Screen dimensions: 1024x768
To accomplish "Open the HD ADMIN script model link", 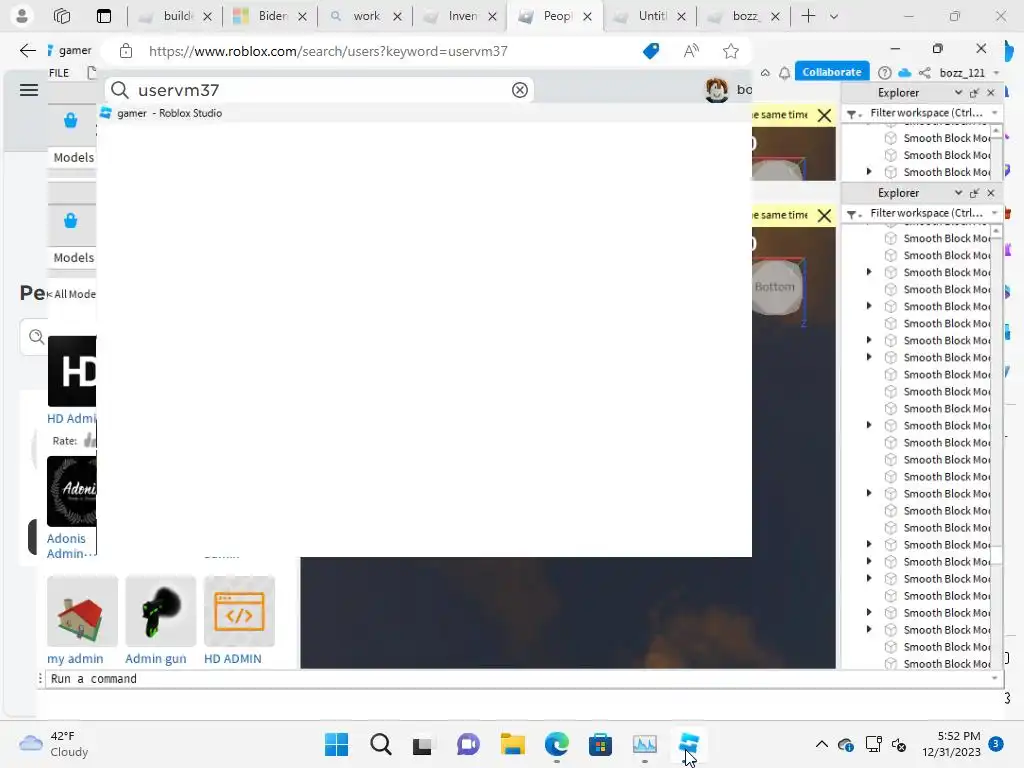I will tap(232, 658).
